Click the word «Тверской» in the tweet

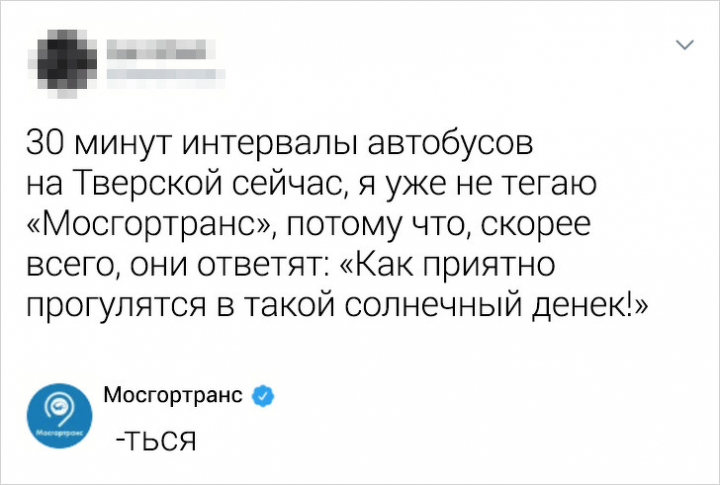point(146,186)
